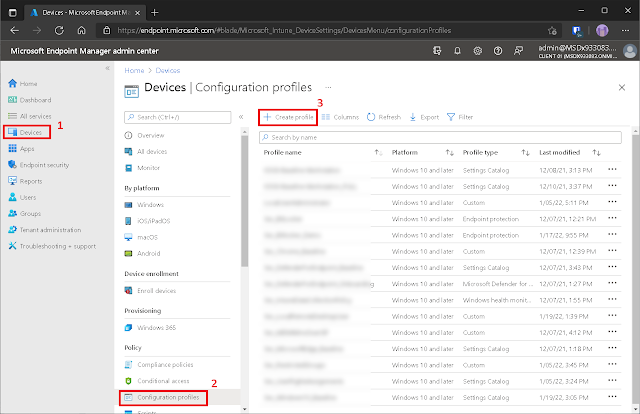Go to browser home button
640x414 pixels.
82,30
